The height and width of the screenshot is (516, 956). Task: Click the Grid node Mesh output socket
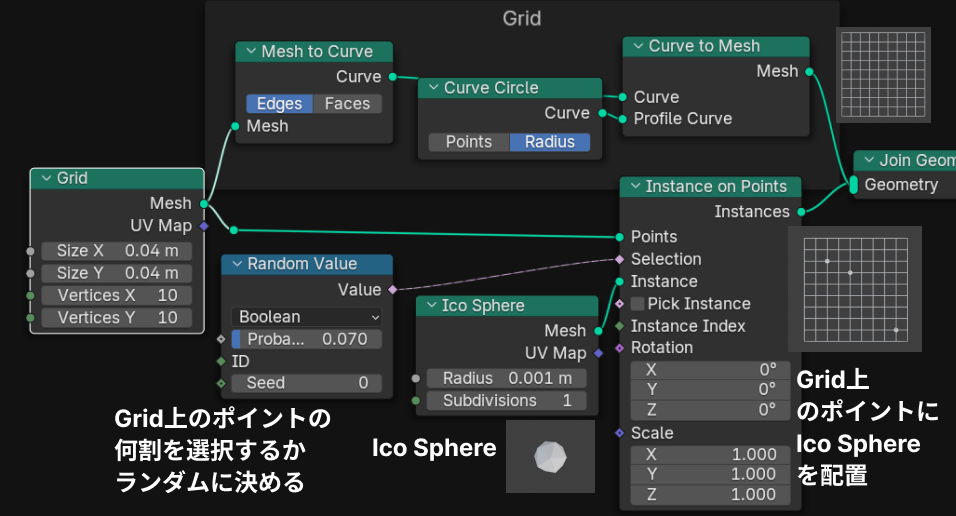tap(204, 203)
